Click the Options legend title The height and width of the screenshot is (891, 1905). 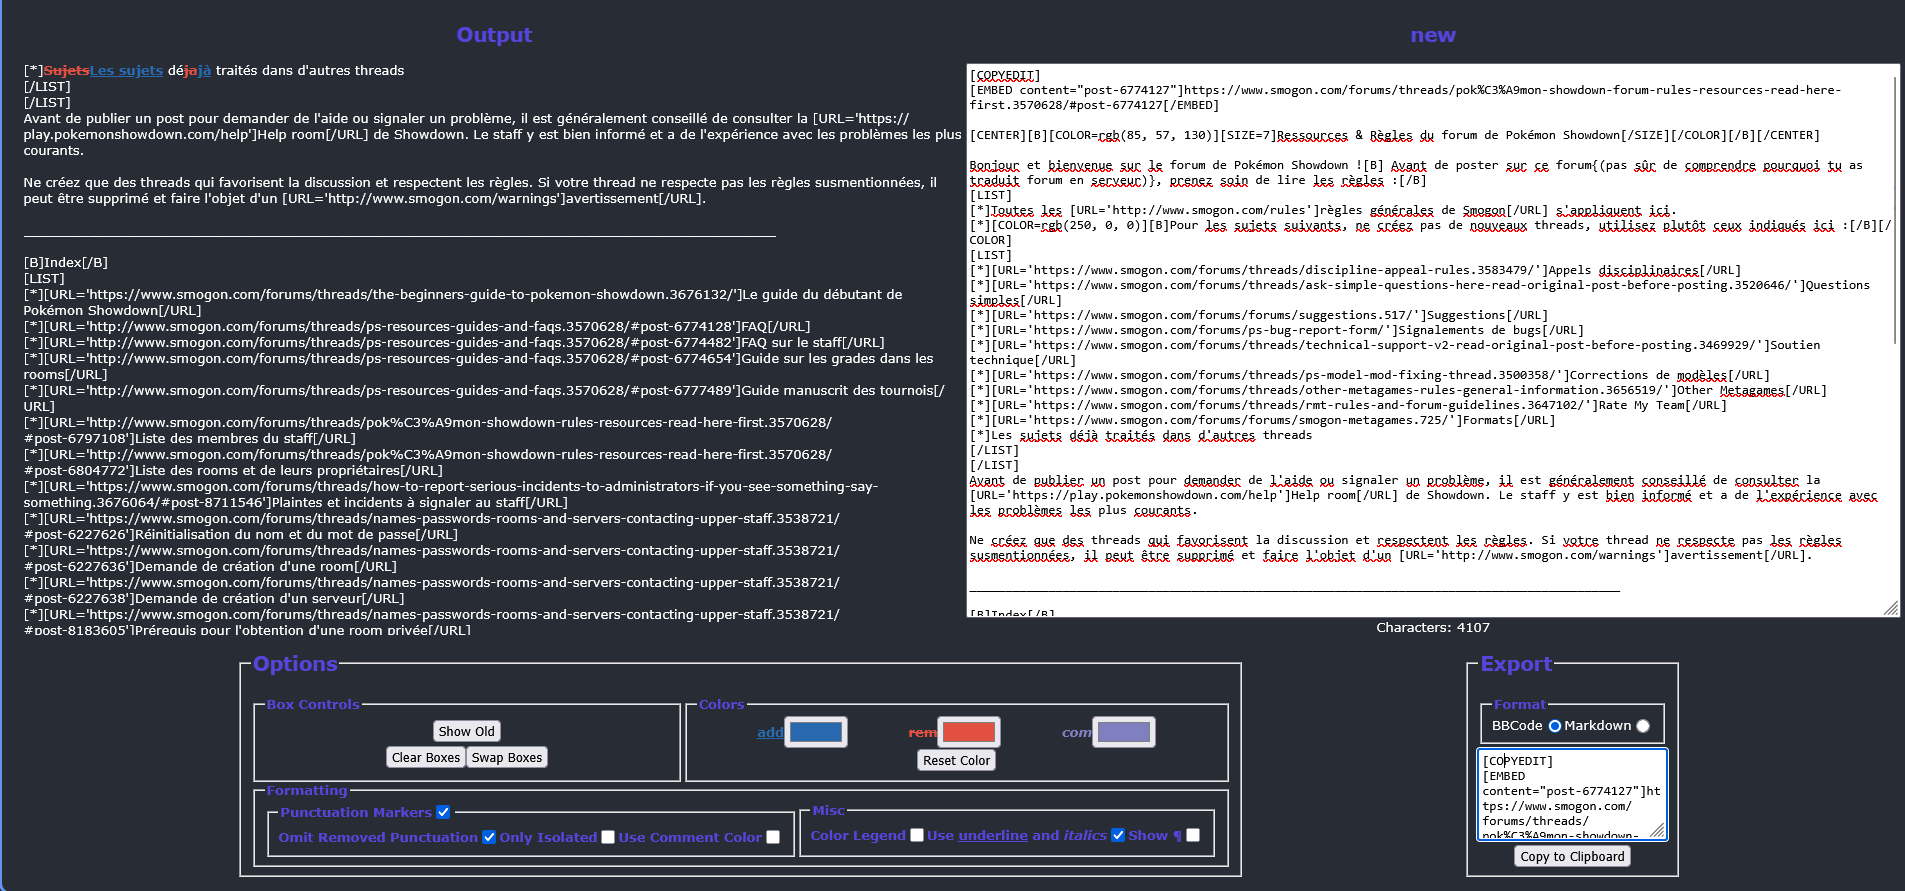coord(295,664)
